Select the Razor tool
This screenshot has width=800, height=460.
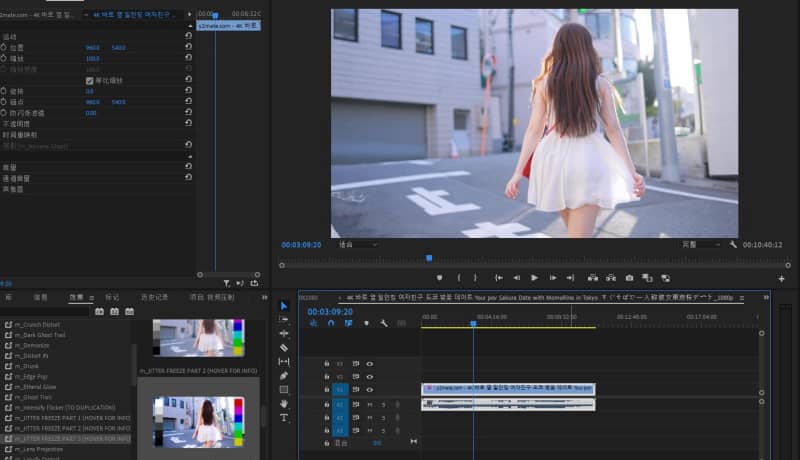point(284,347)
